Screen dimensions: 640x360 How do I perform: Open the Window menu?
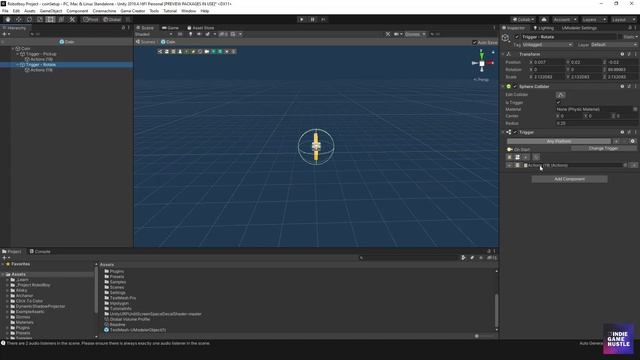pyautogui.click(x=189, y=11)
